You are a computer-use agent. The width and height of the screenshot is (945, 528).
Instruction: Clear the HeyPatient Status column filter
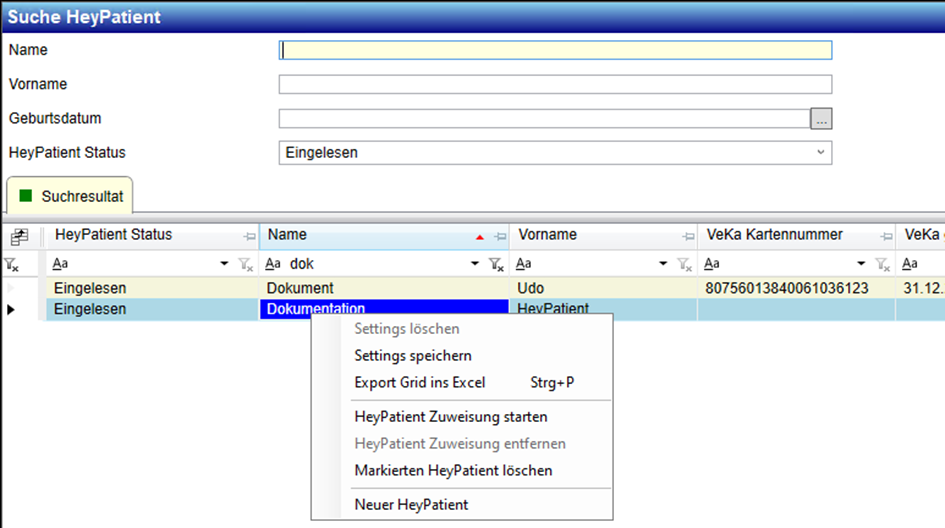245,264
